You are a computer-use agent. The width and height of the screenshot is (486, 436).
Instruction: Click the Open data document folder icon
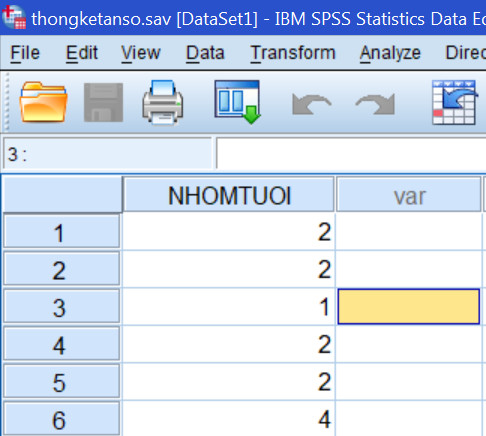(43, 102)
